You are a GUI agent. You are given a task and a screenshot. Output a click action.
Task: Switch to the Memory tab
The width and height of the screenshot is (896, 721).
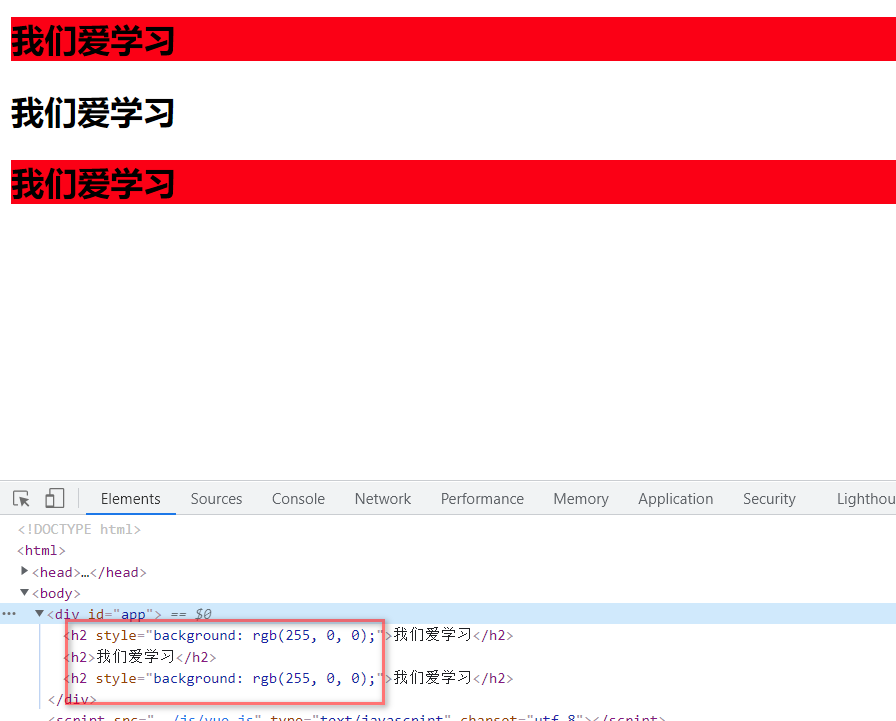tap(581, 499)
